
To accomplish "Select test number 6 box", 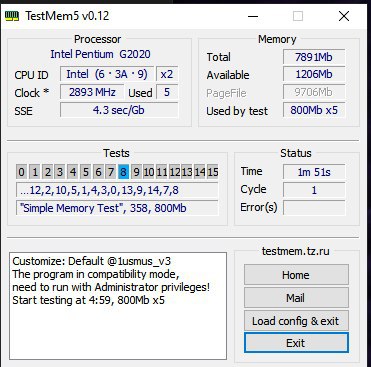I will point(98,172).
